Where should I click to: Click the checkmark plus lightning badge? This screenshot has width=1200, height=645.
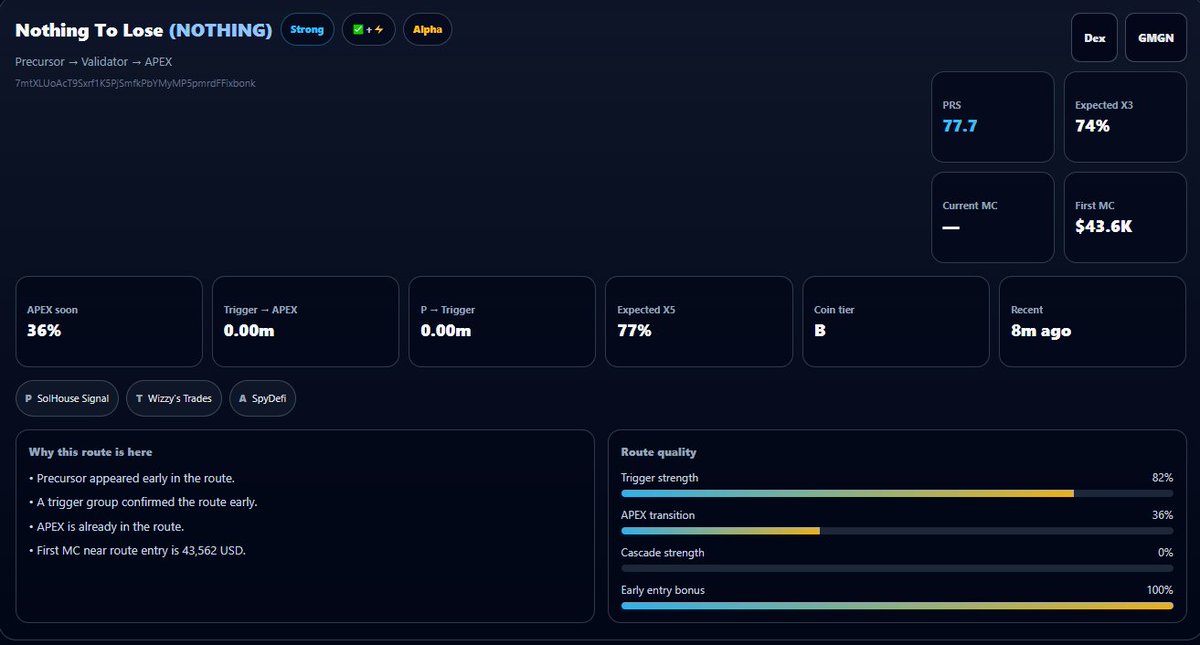[x=369, y=30]
